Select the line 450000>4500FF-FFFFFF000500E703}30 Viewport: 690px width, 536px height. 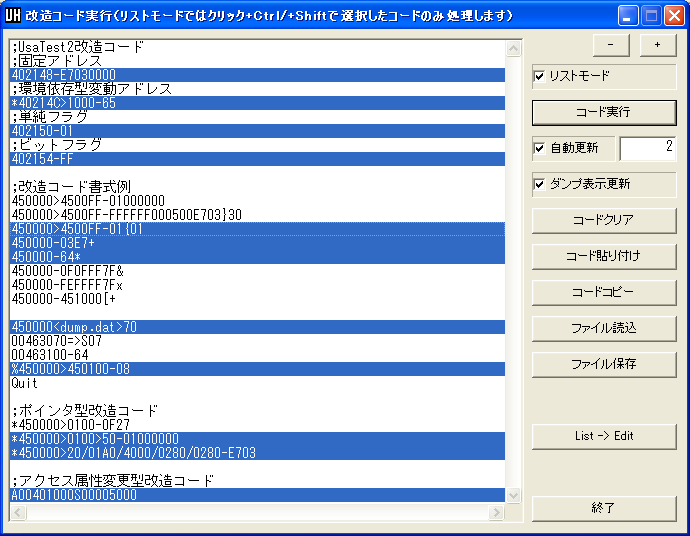click(x=257, y=215)
